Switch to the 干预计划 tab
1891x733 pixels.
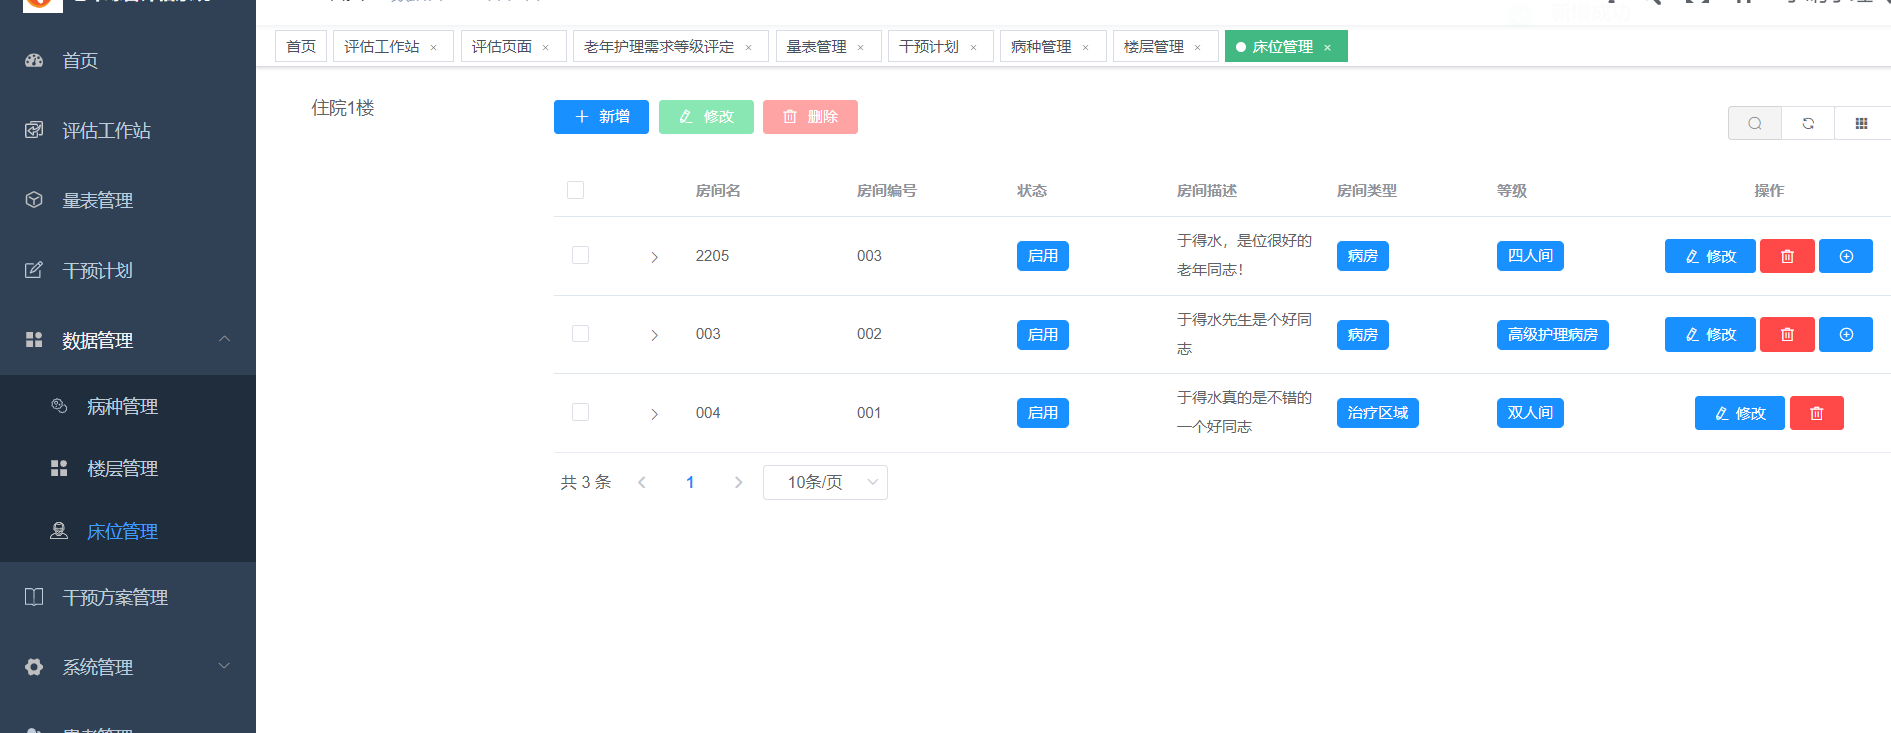[928, 47]
